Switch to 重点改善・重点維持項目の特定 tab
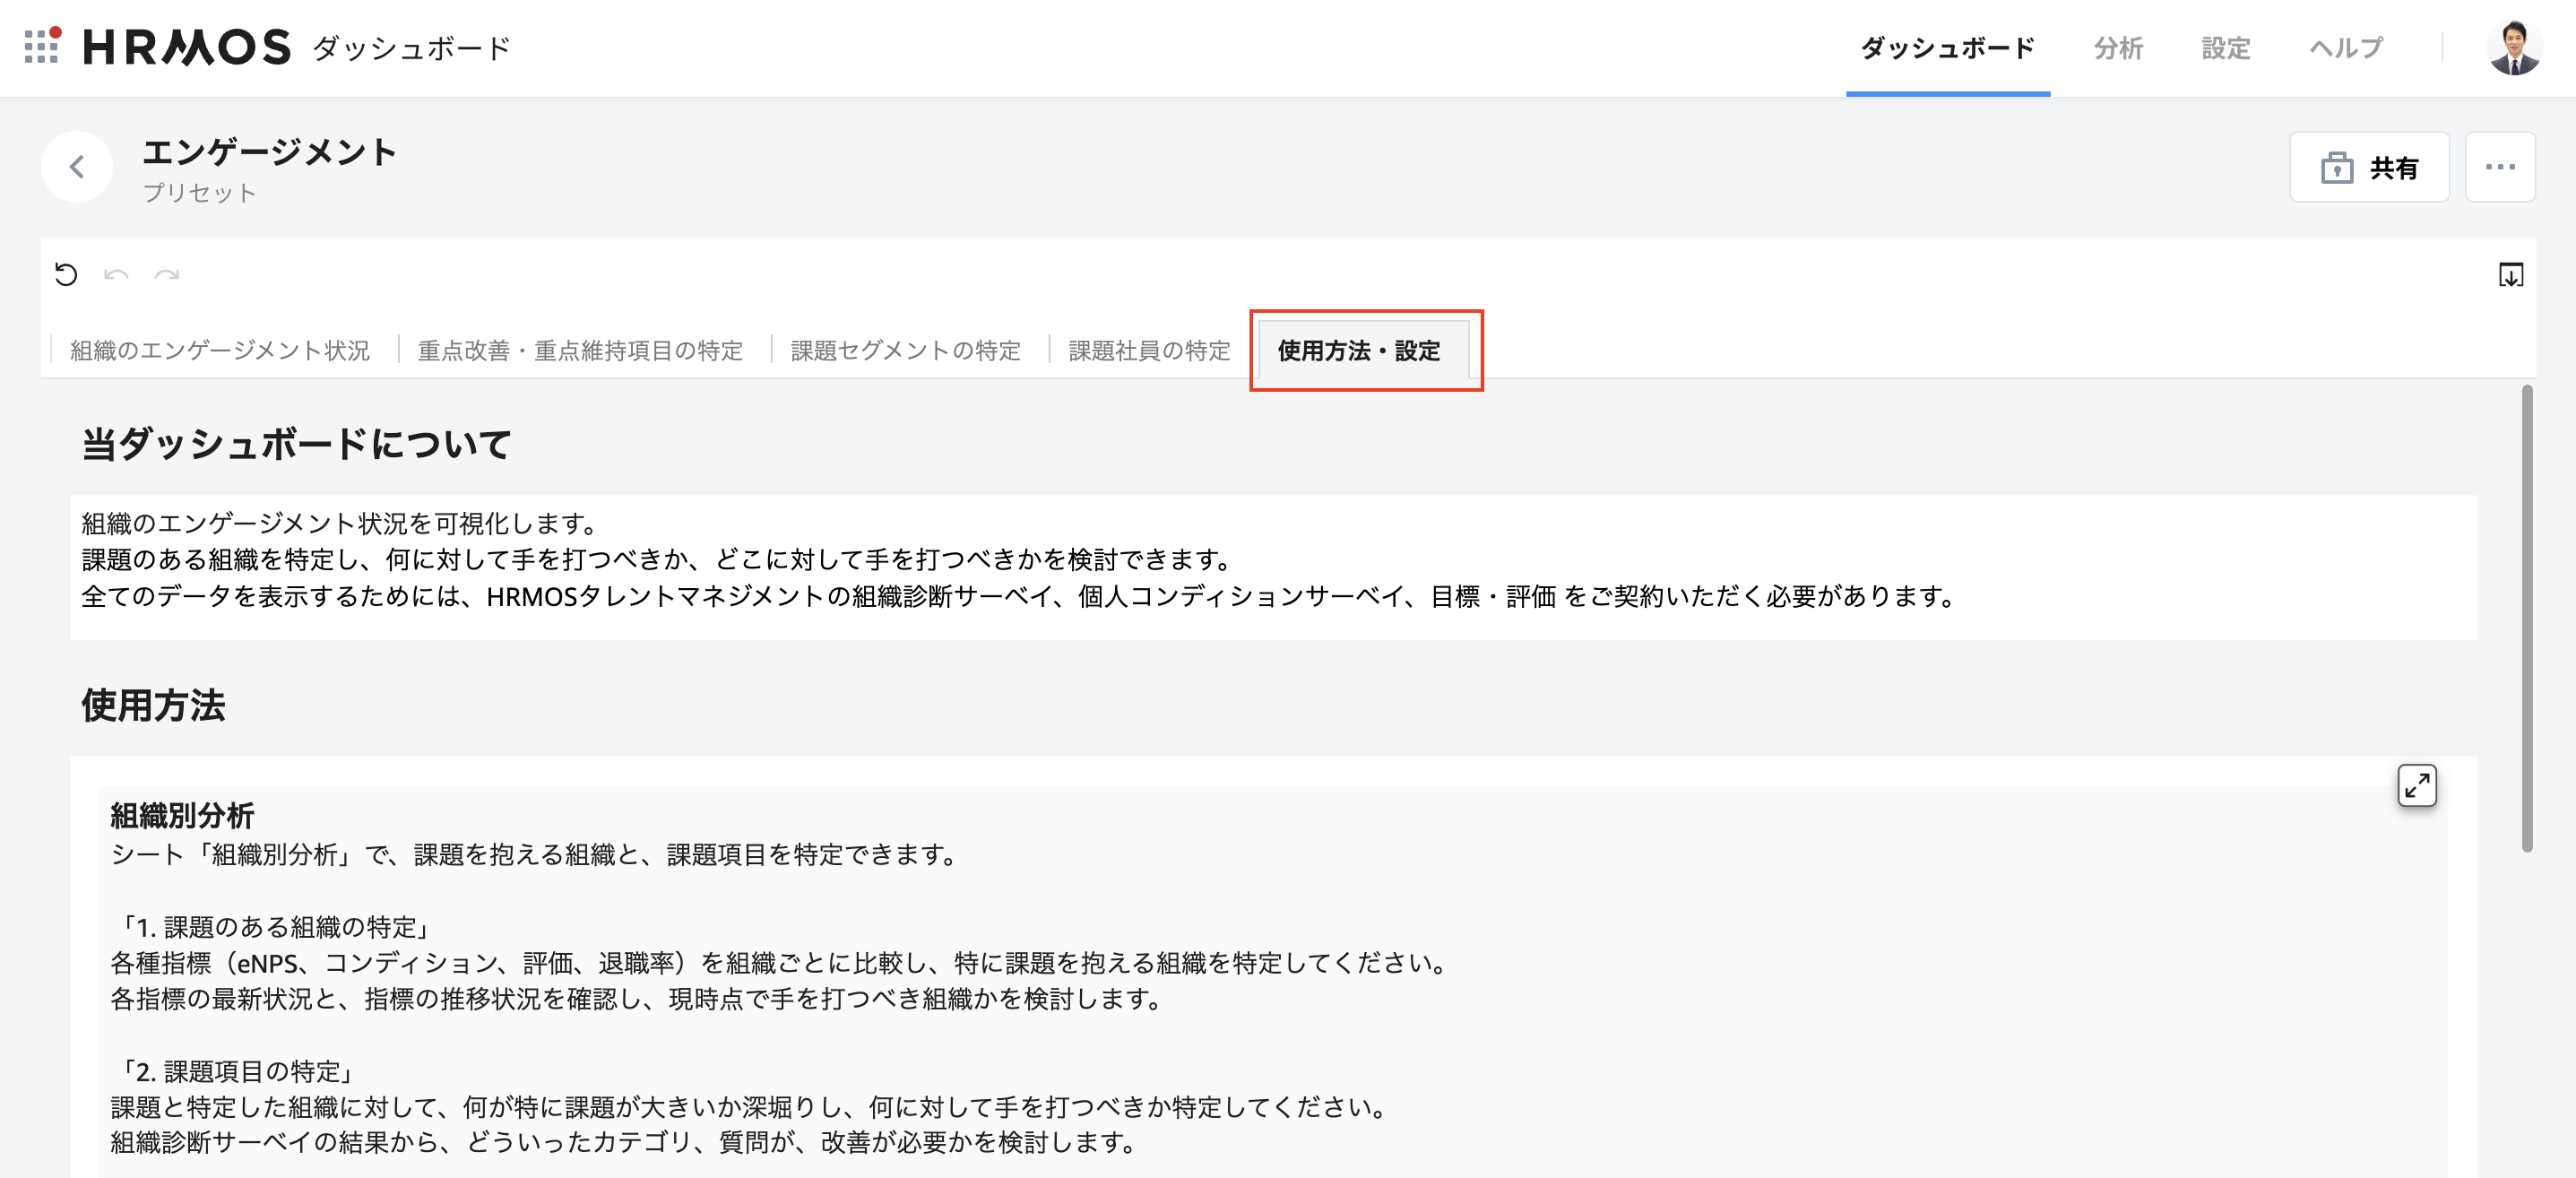The height and width of the screenshot is (1178, 2576). (x=580, y=351)
